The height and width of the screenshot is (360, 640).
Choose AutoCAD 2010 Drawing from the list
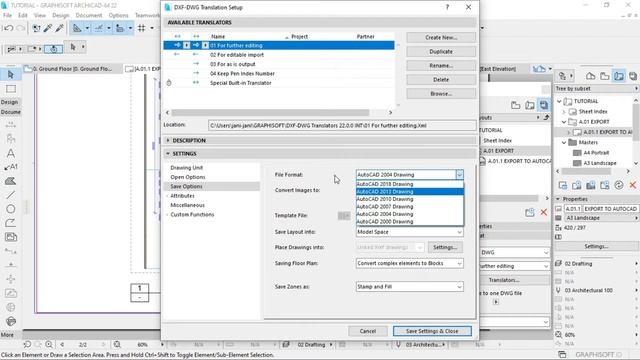pyautogui.click(x=410, y=199)
